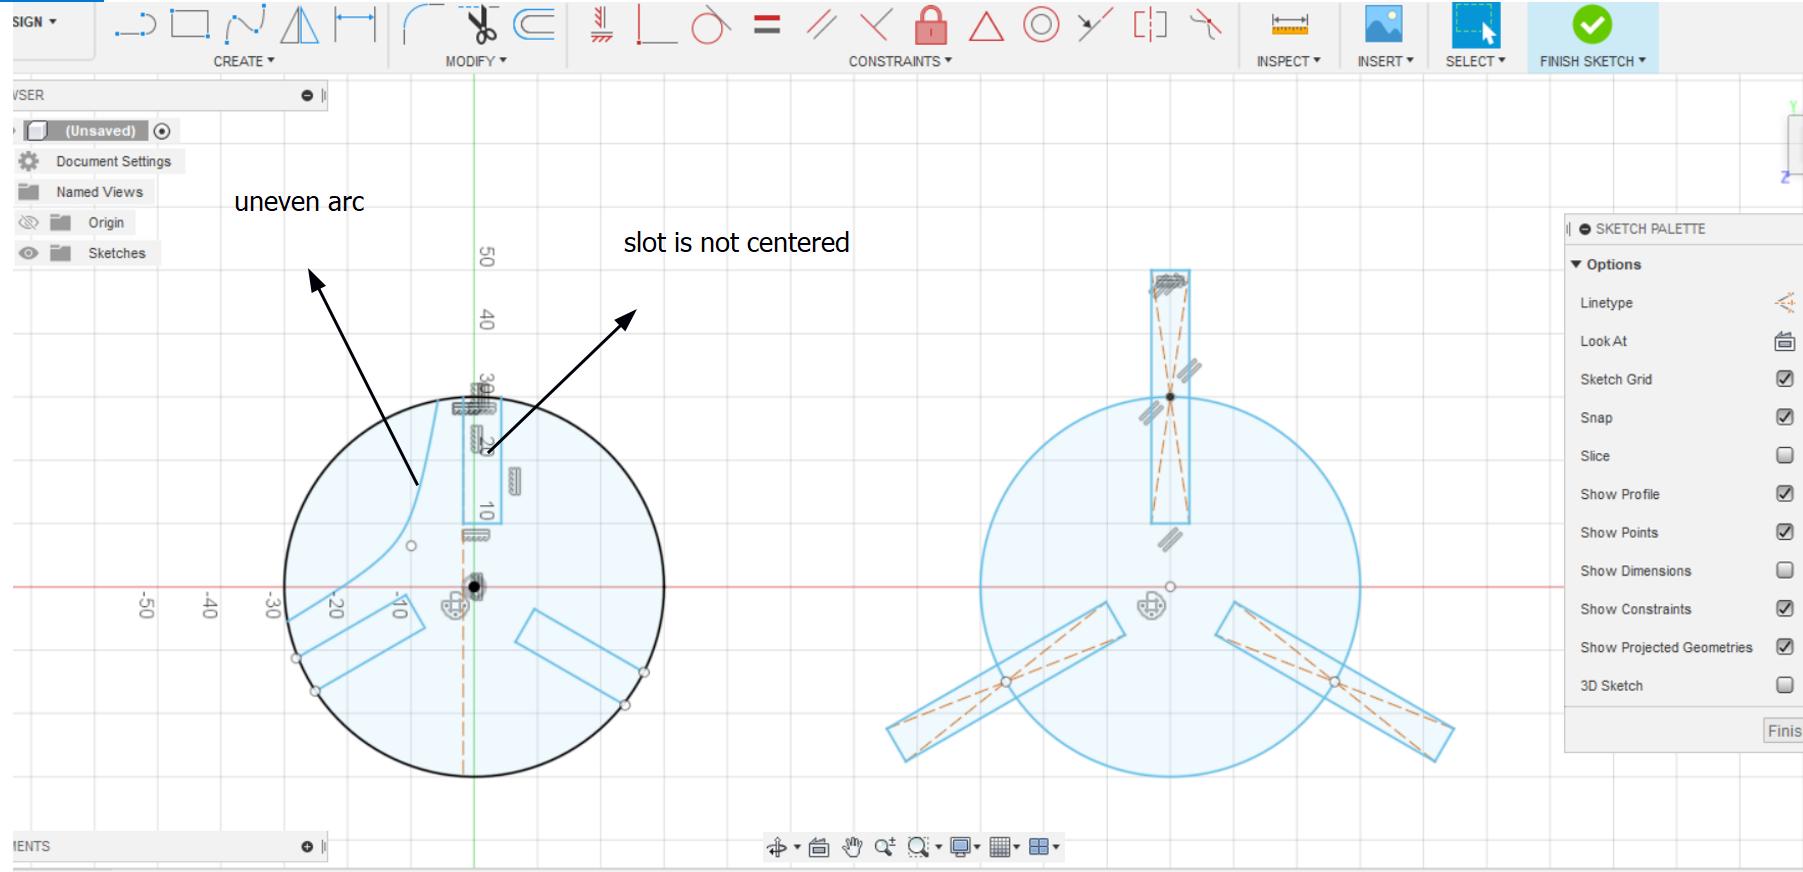
Task: Enable the 3D Sketch checkbox
Action: coord(1784,685)
